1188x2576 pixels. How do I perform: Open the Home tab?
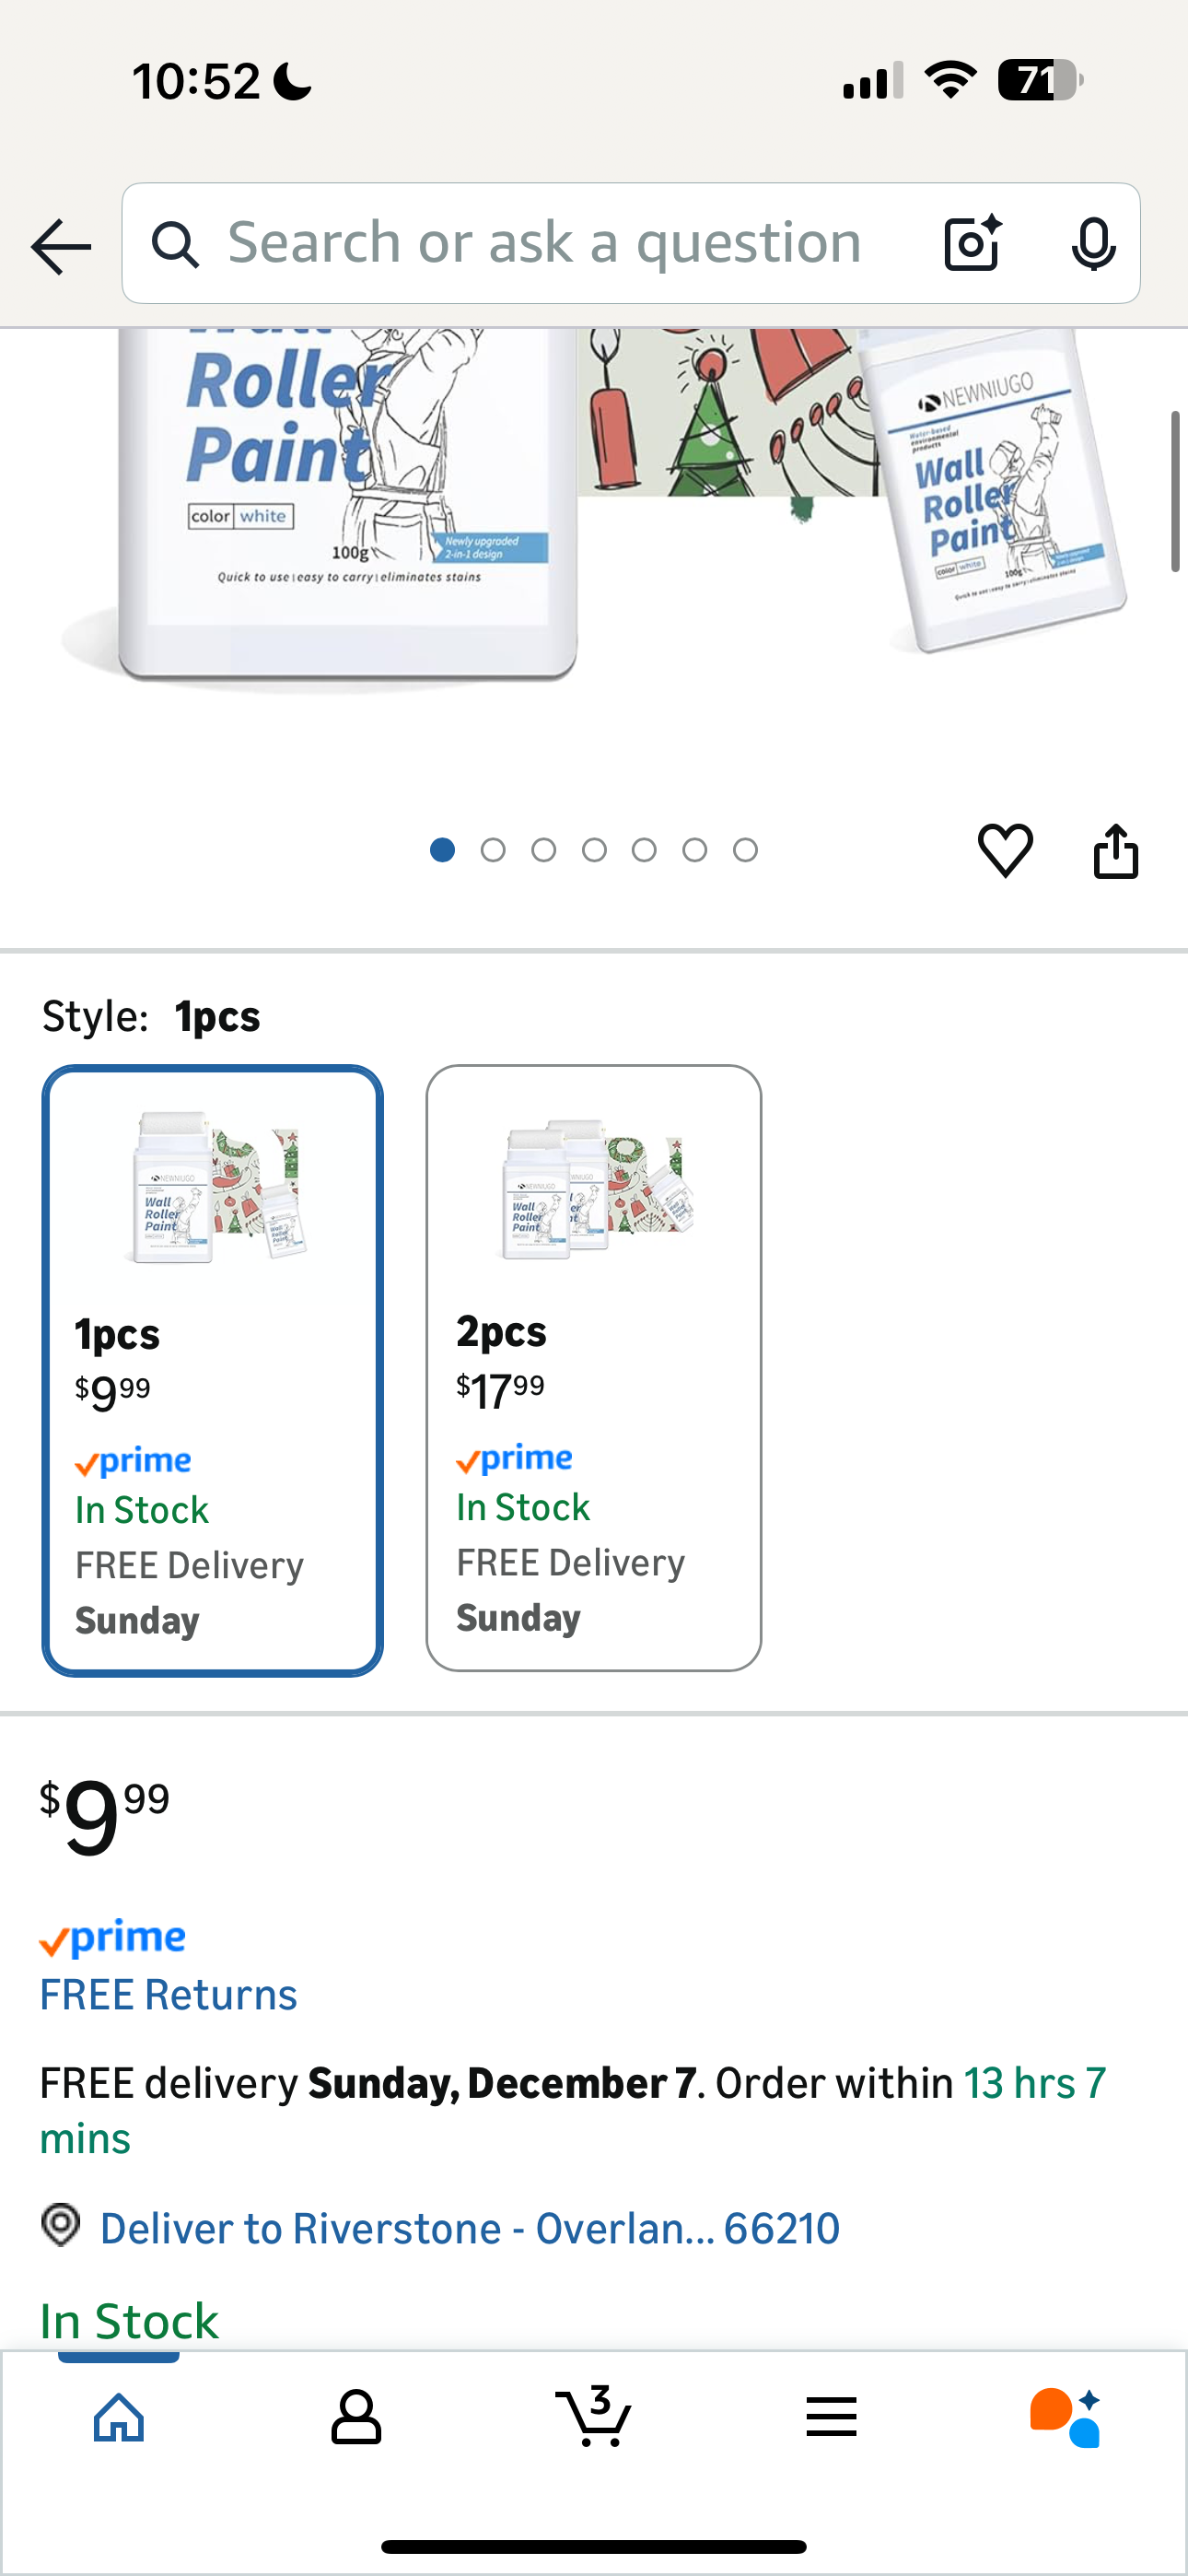pyautogui.click(x=119, y=2418)
